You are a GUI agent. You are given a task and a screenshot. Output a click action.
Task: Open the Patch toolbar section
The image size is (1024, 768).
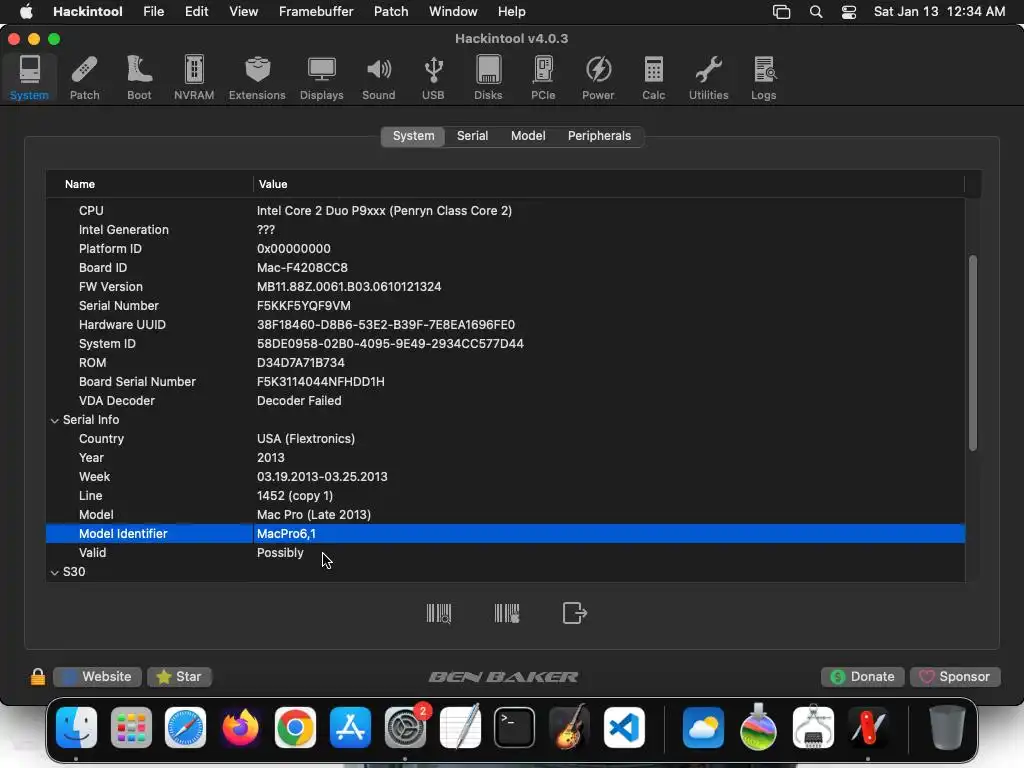coord(84,78)
